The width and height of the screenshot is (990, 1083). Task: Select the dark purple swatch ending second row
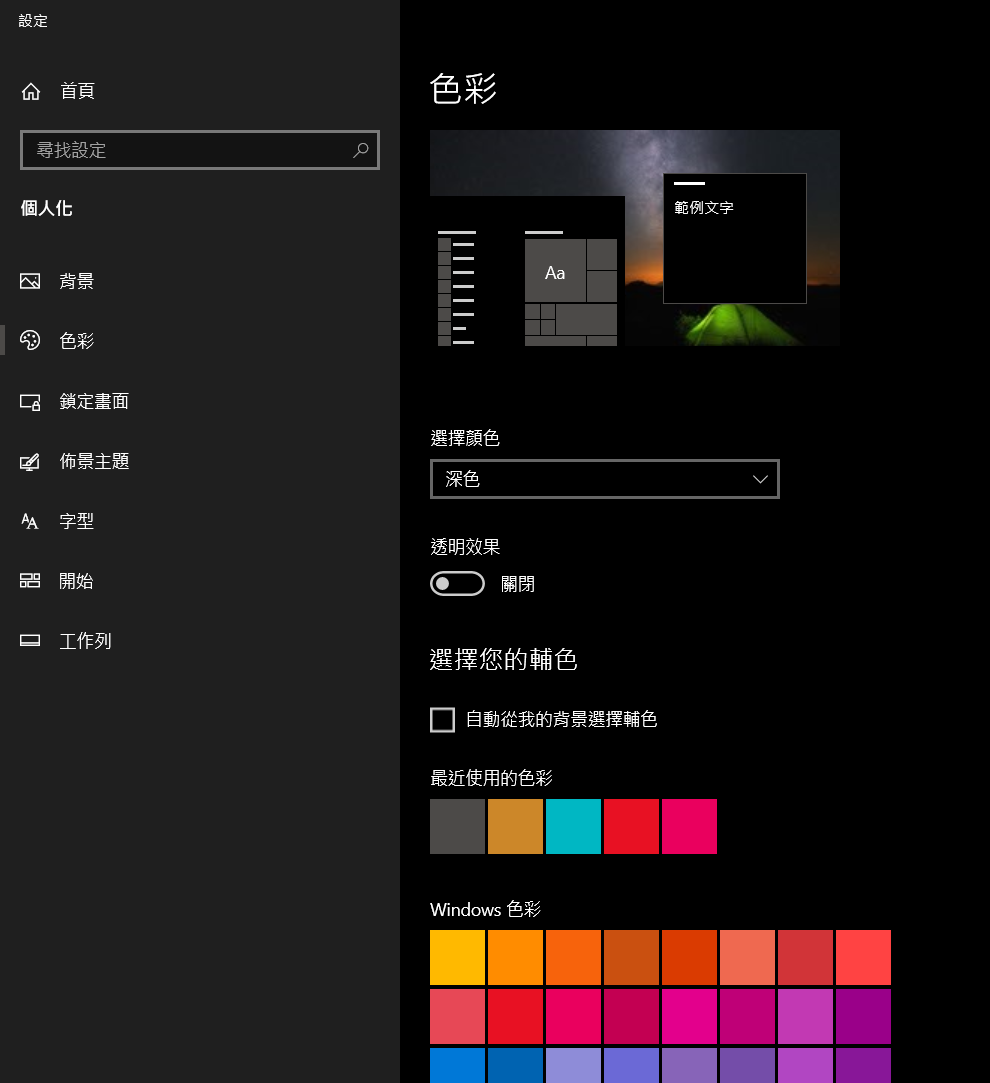point(864,1017)
